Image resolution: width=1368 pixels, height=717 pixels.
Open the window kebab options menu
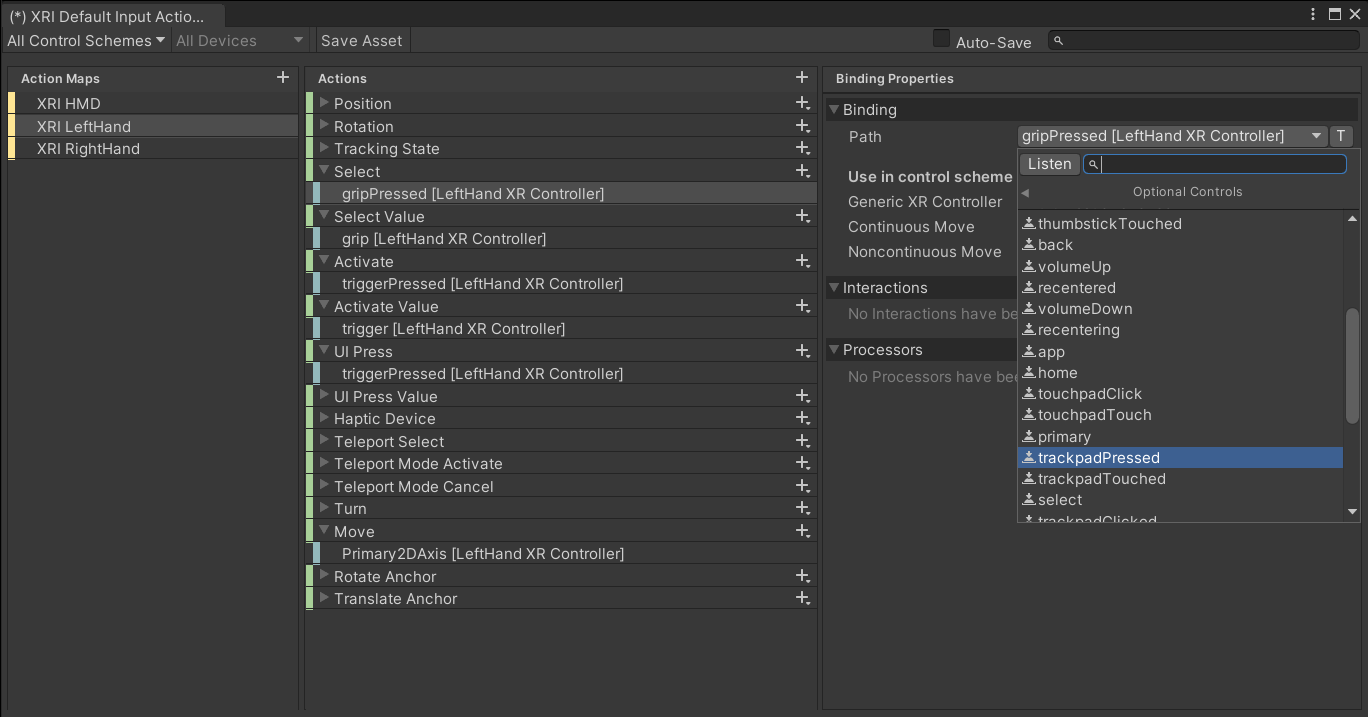pyautogui.click(x=1314, y=14)
